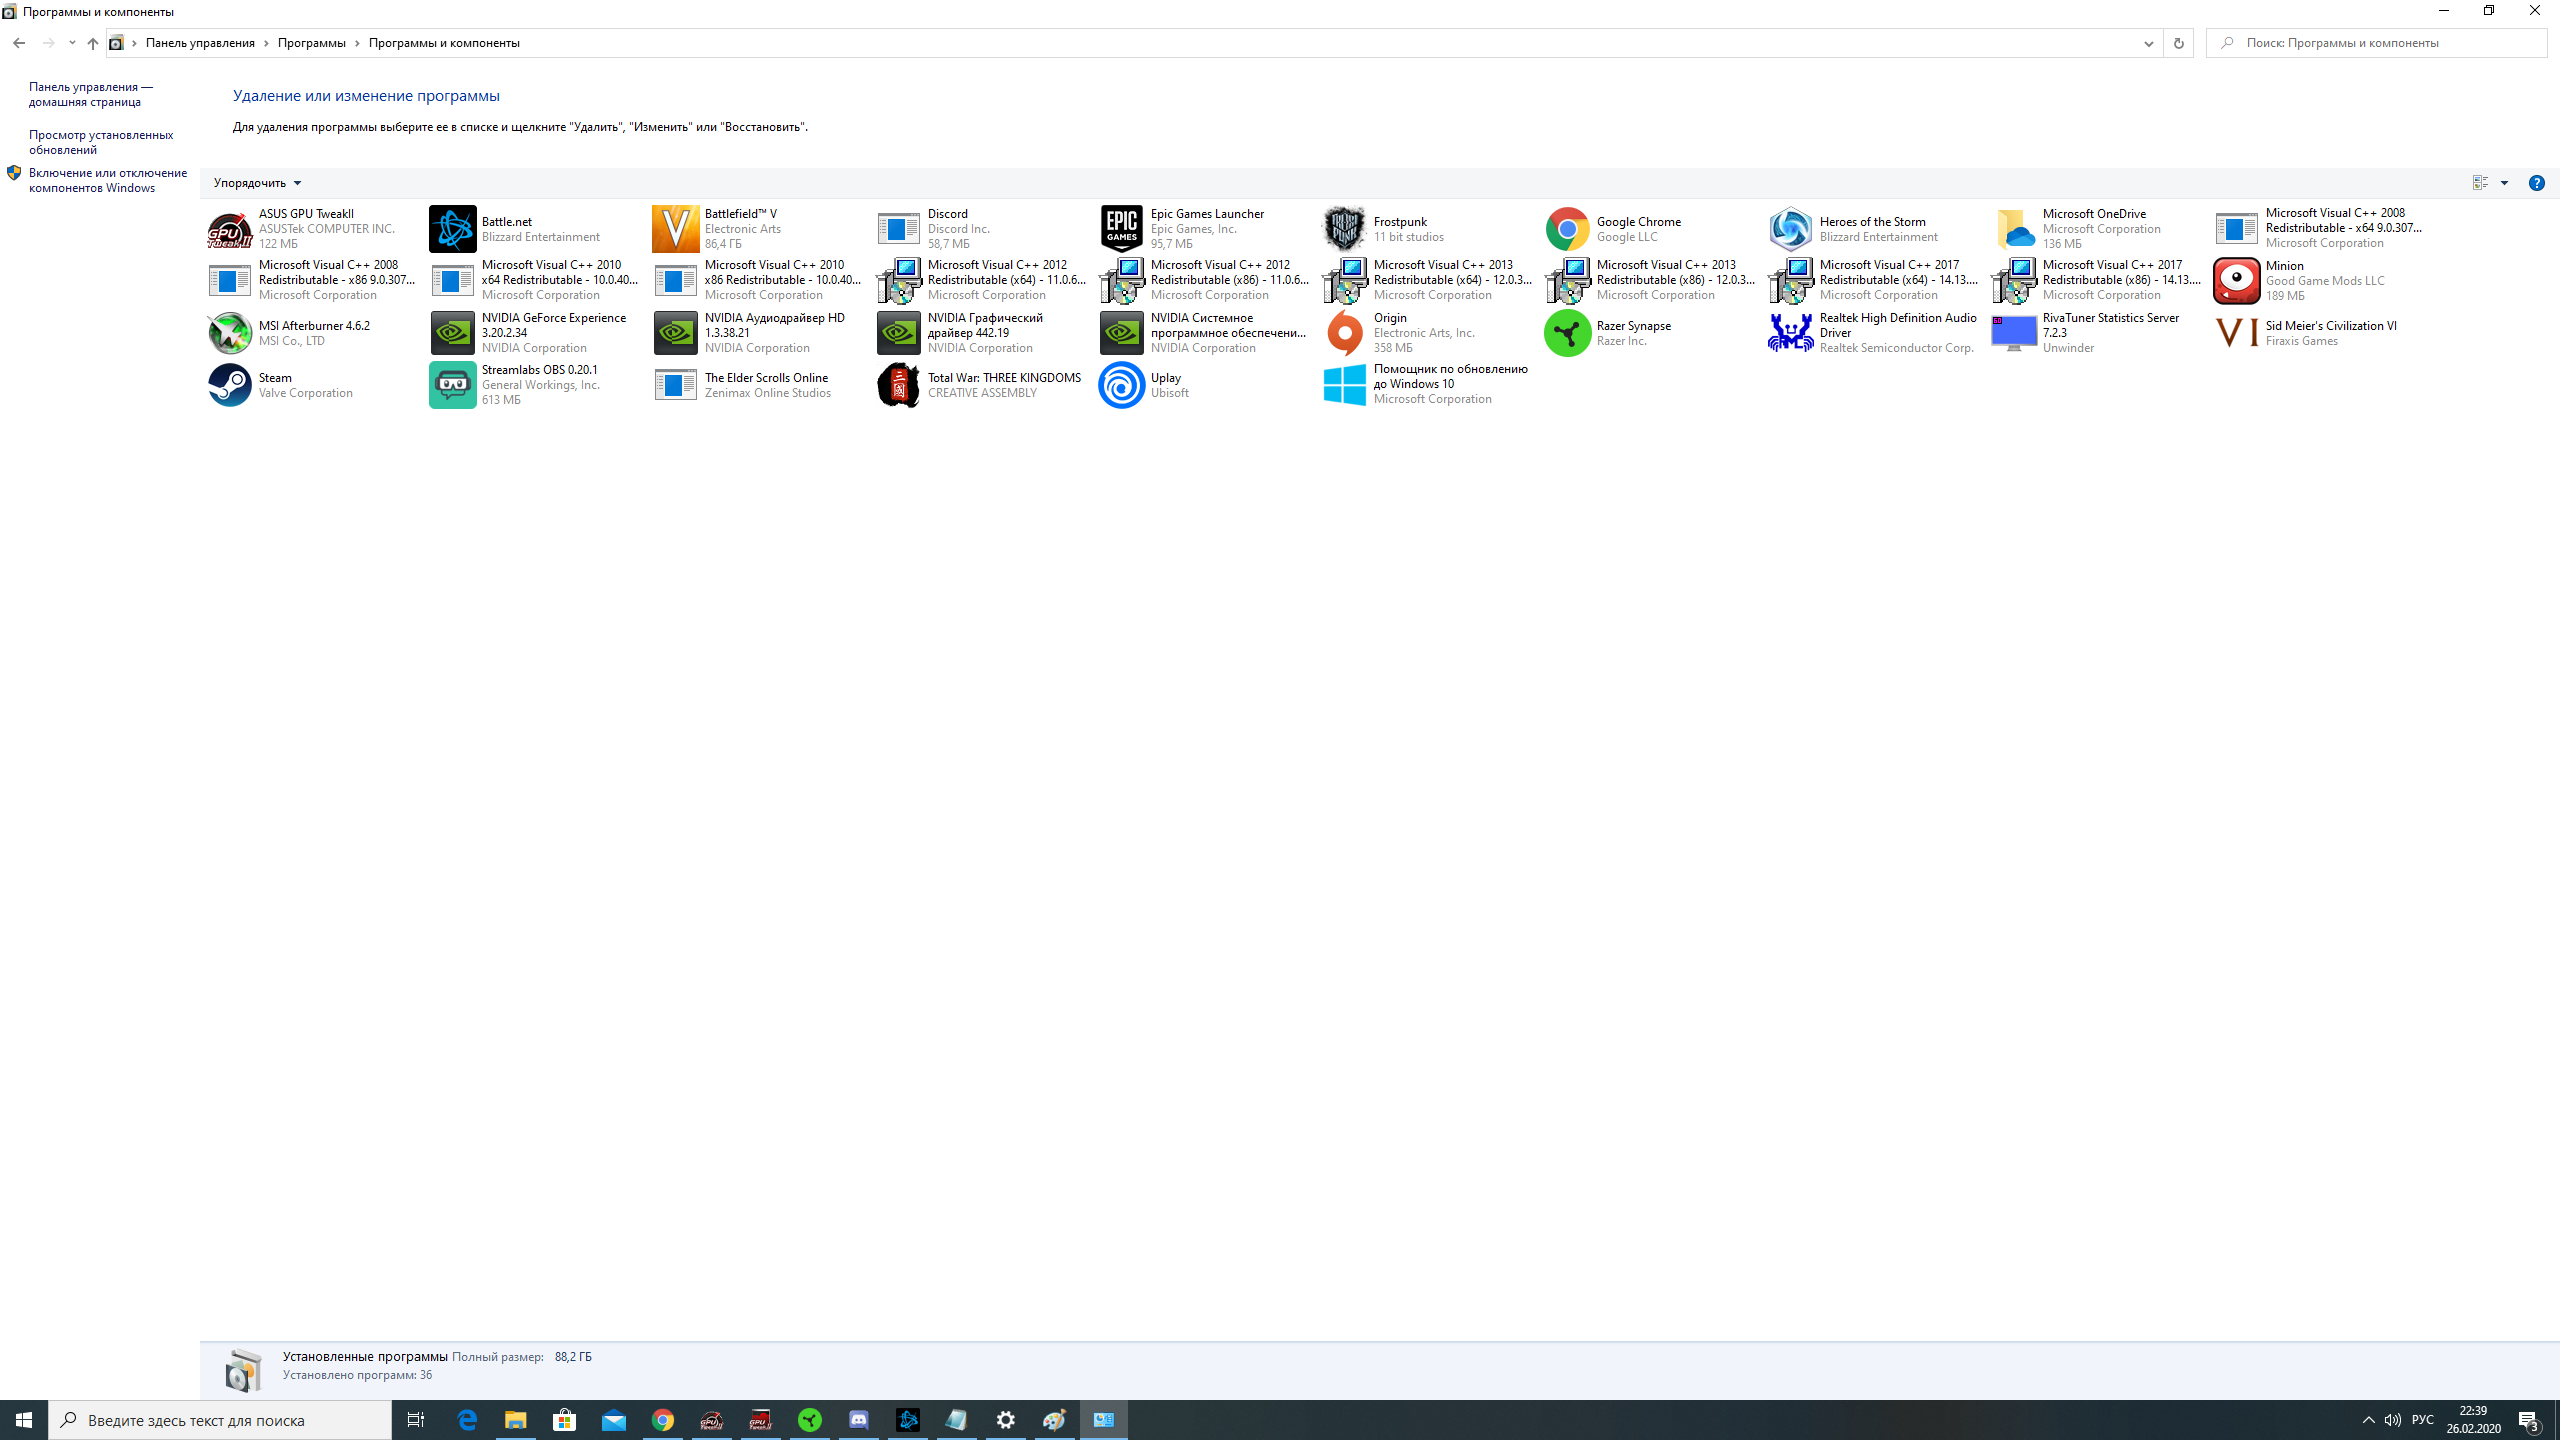Click the Razer Synapse icon

tap(1567, 333)
